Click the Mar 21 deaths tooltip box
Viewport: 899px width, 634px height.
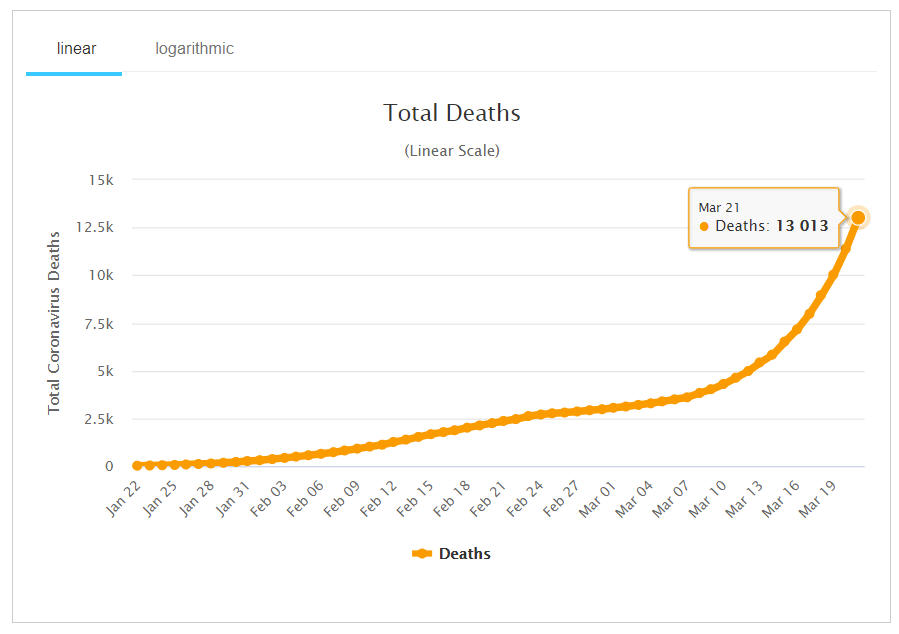click(x=764, y=217)
